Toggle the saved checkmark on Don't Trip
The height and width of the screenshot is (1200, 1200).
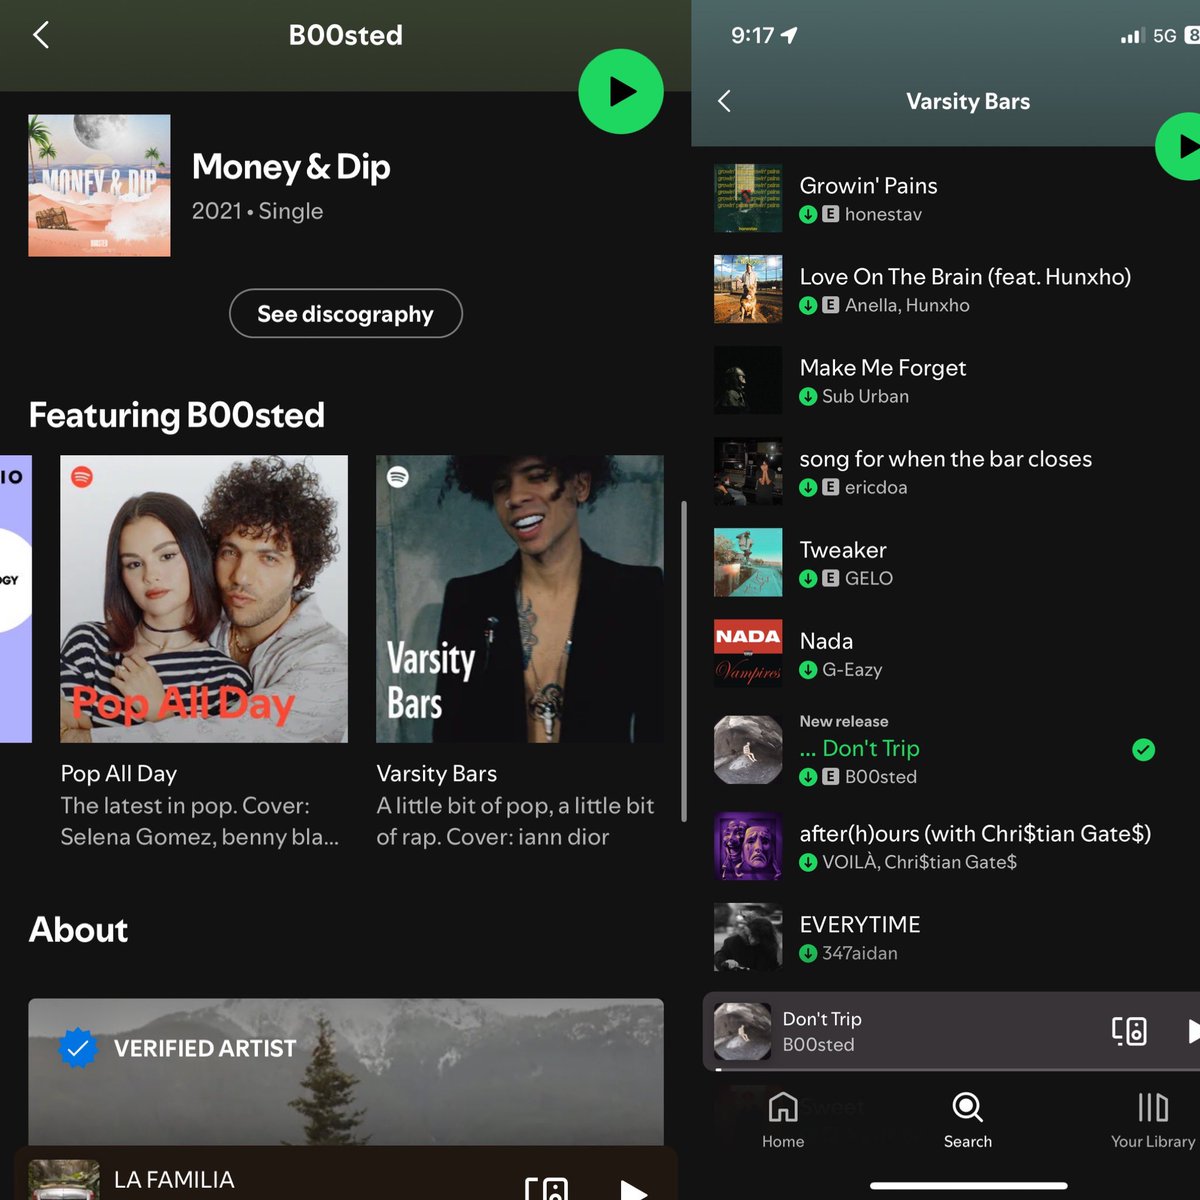point(1143,749)
